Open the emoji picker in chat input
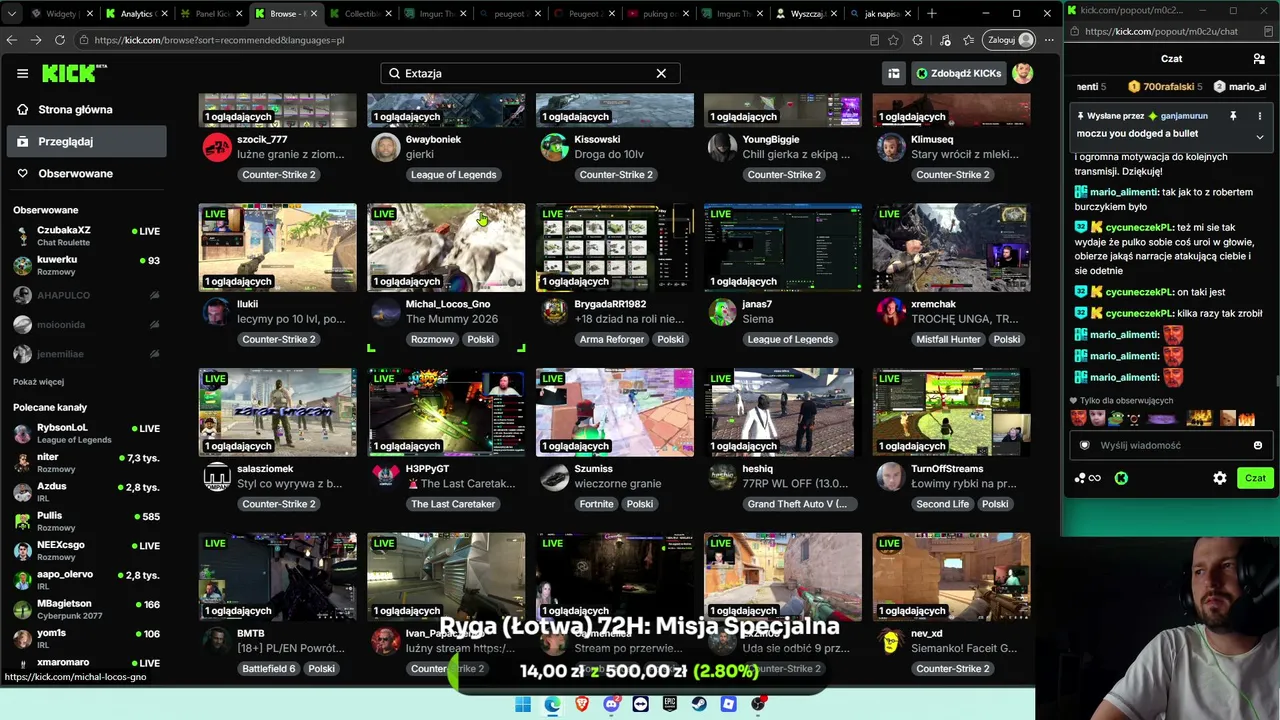 point(1258,445)
